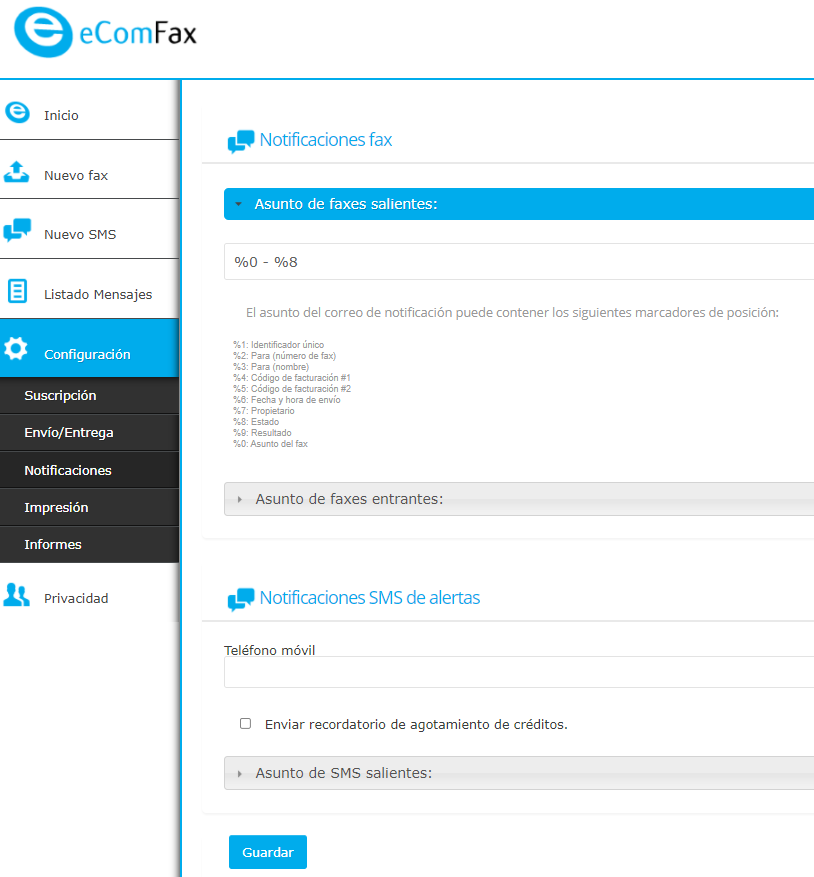Click the eComFax logo
This screenshot has height=877, width=814.
click(x=105, y=32)
